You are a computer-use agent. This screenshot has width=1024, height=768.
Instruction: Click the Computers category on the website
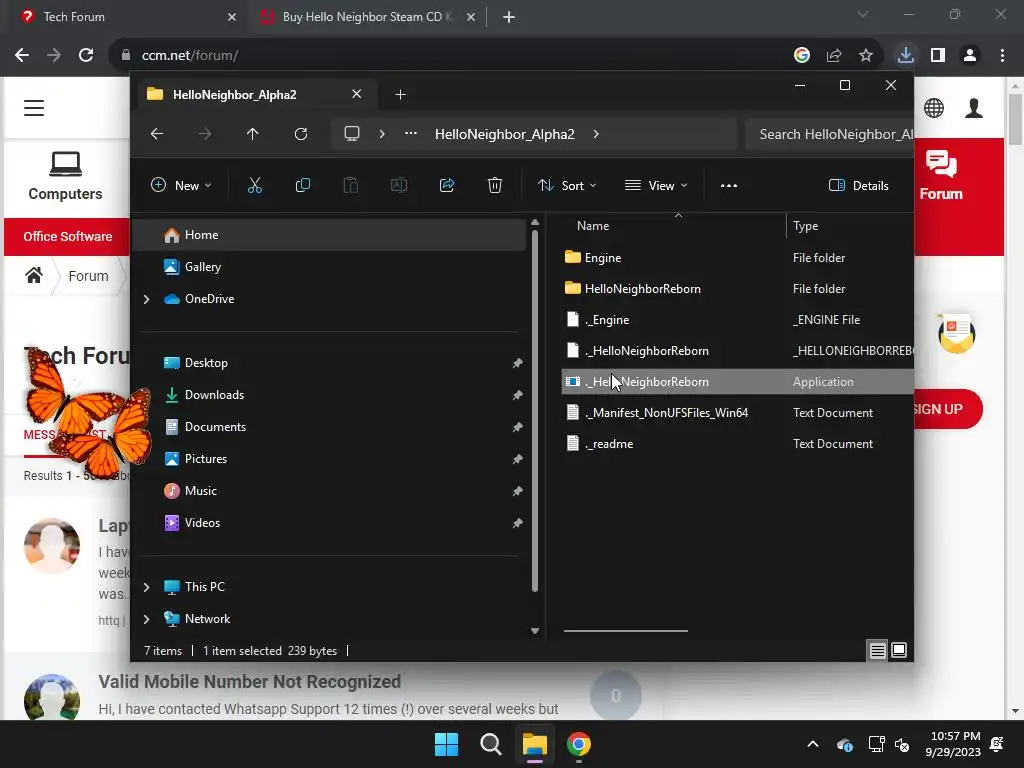(65, 176)
